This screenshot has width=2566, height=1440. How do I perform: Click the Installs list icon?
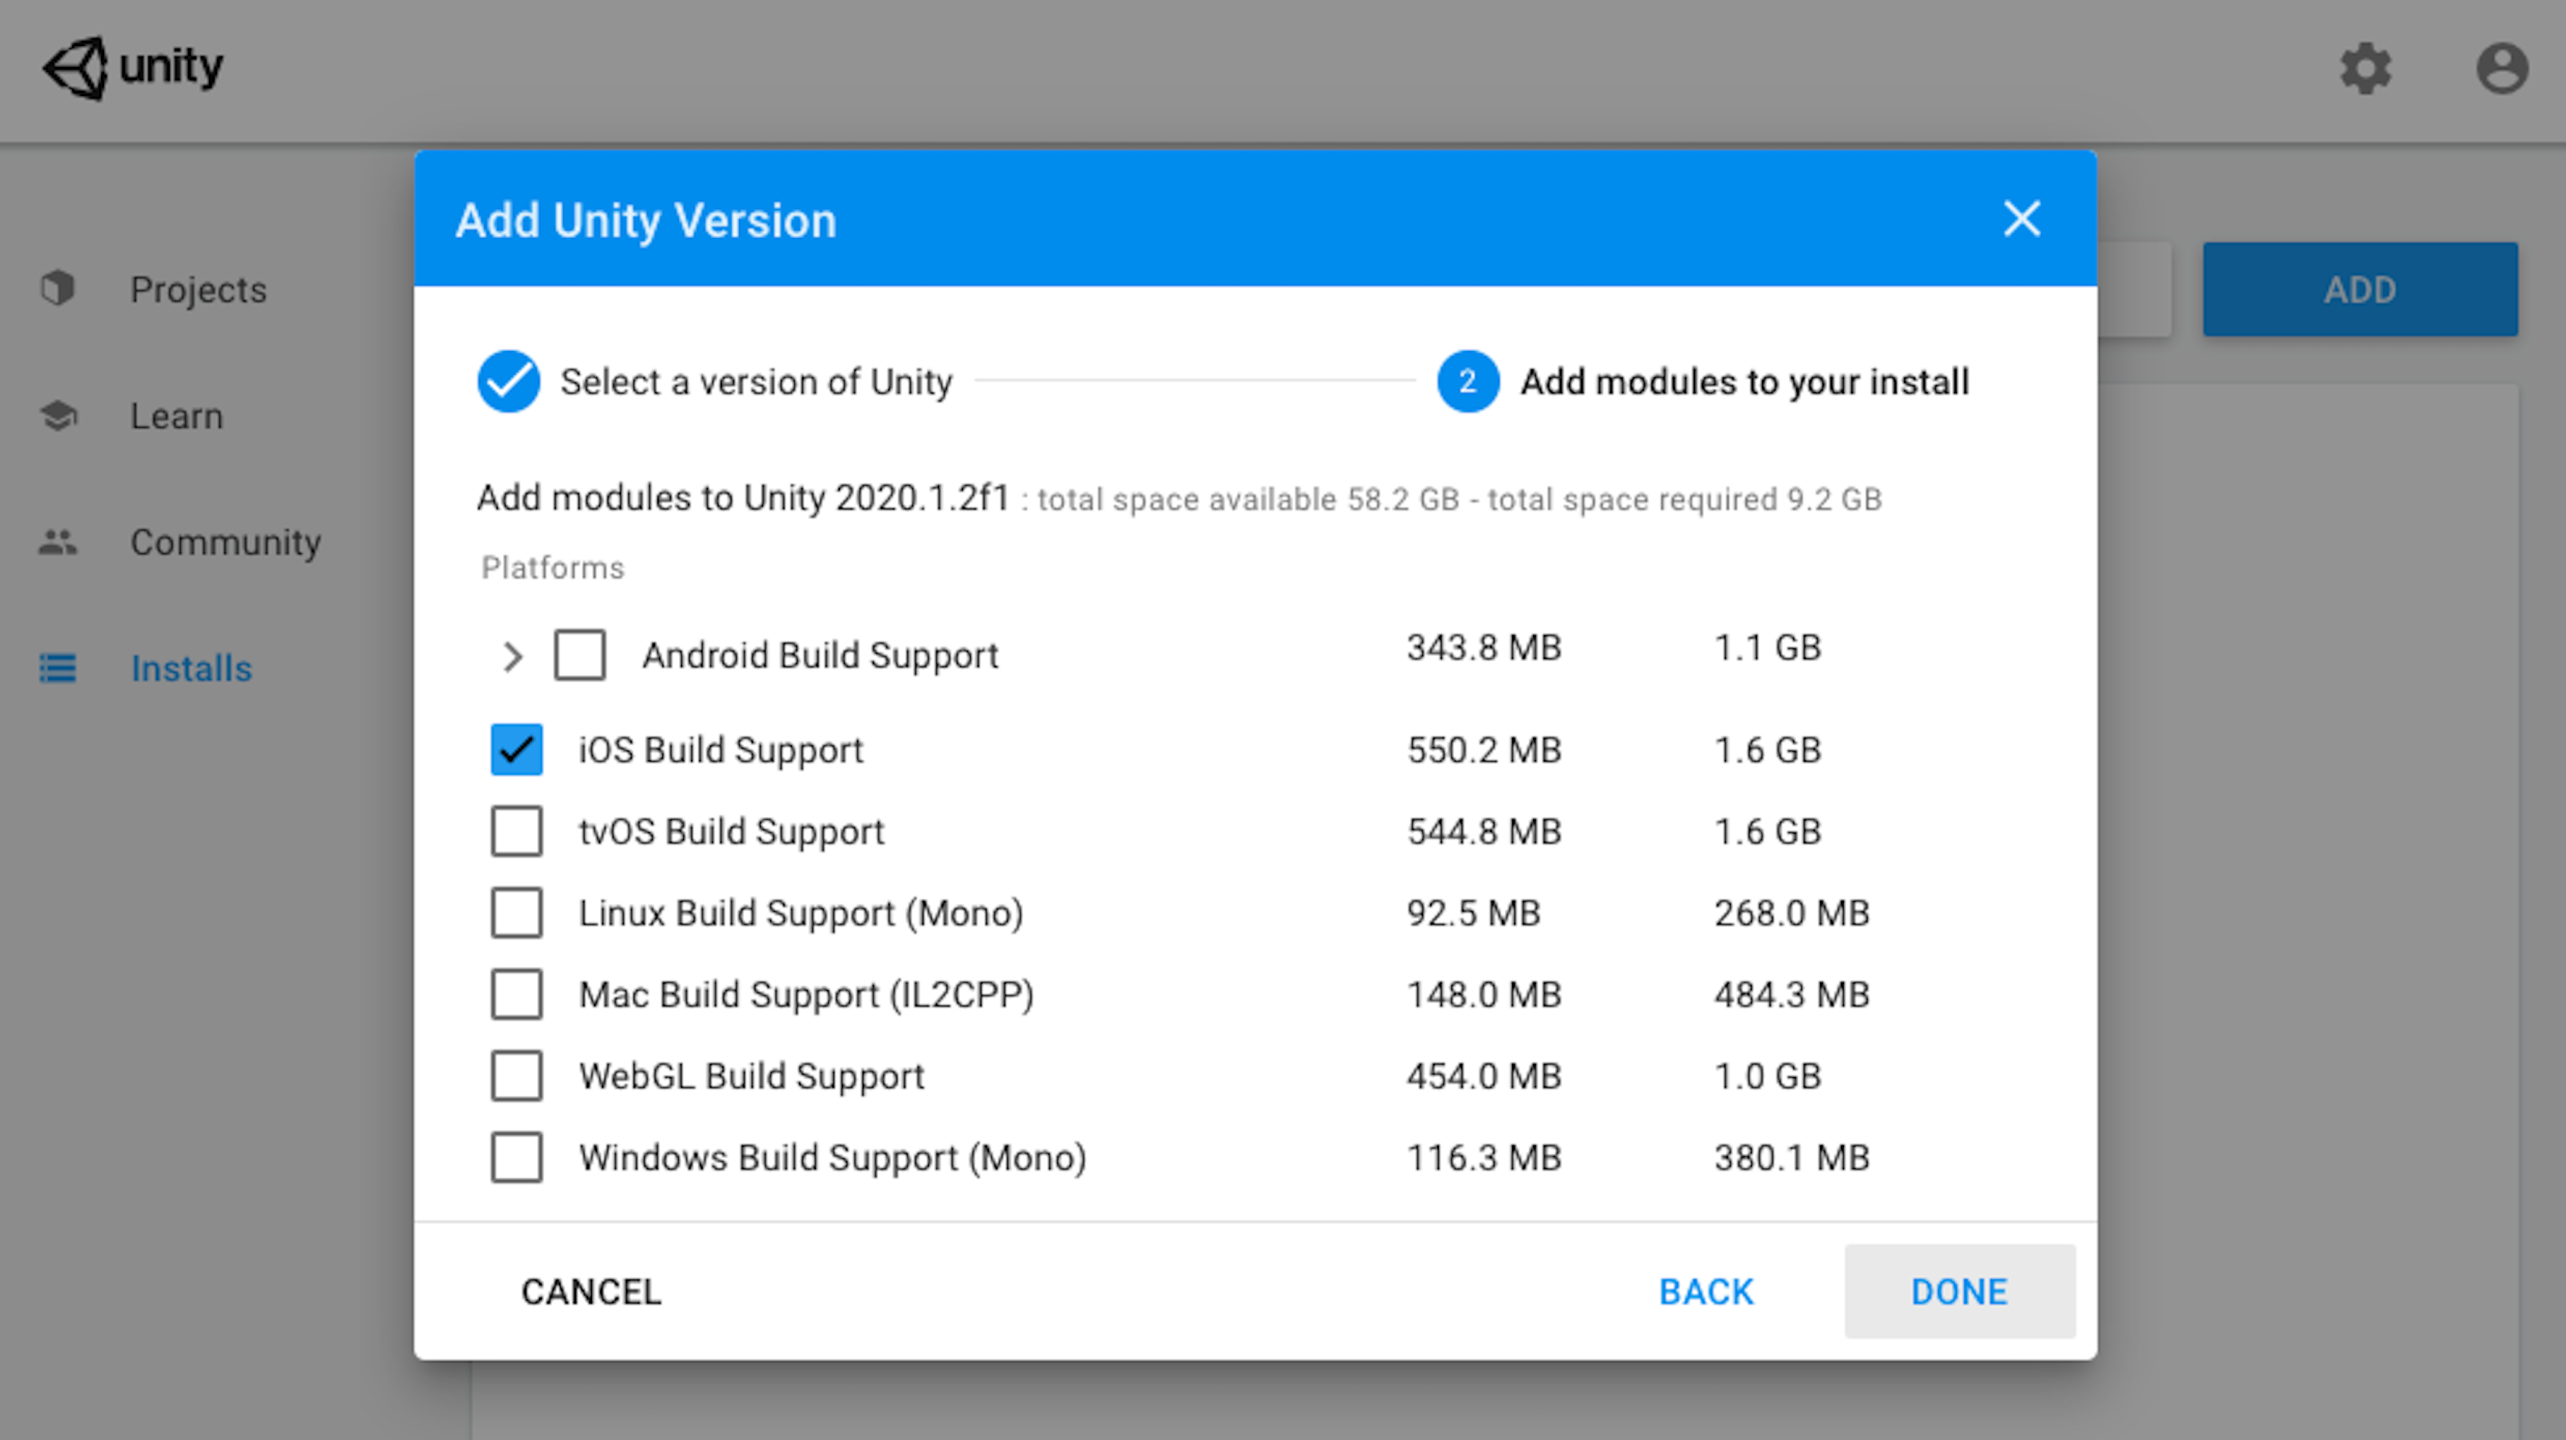click(58, 668)
